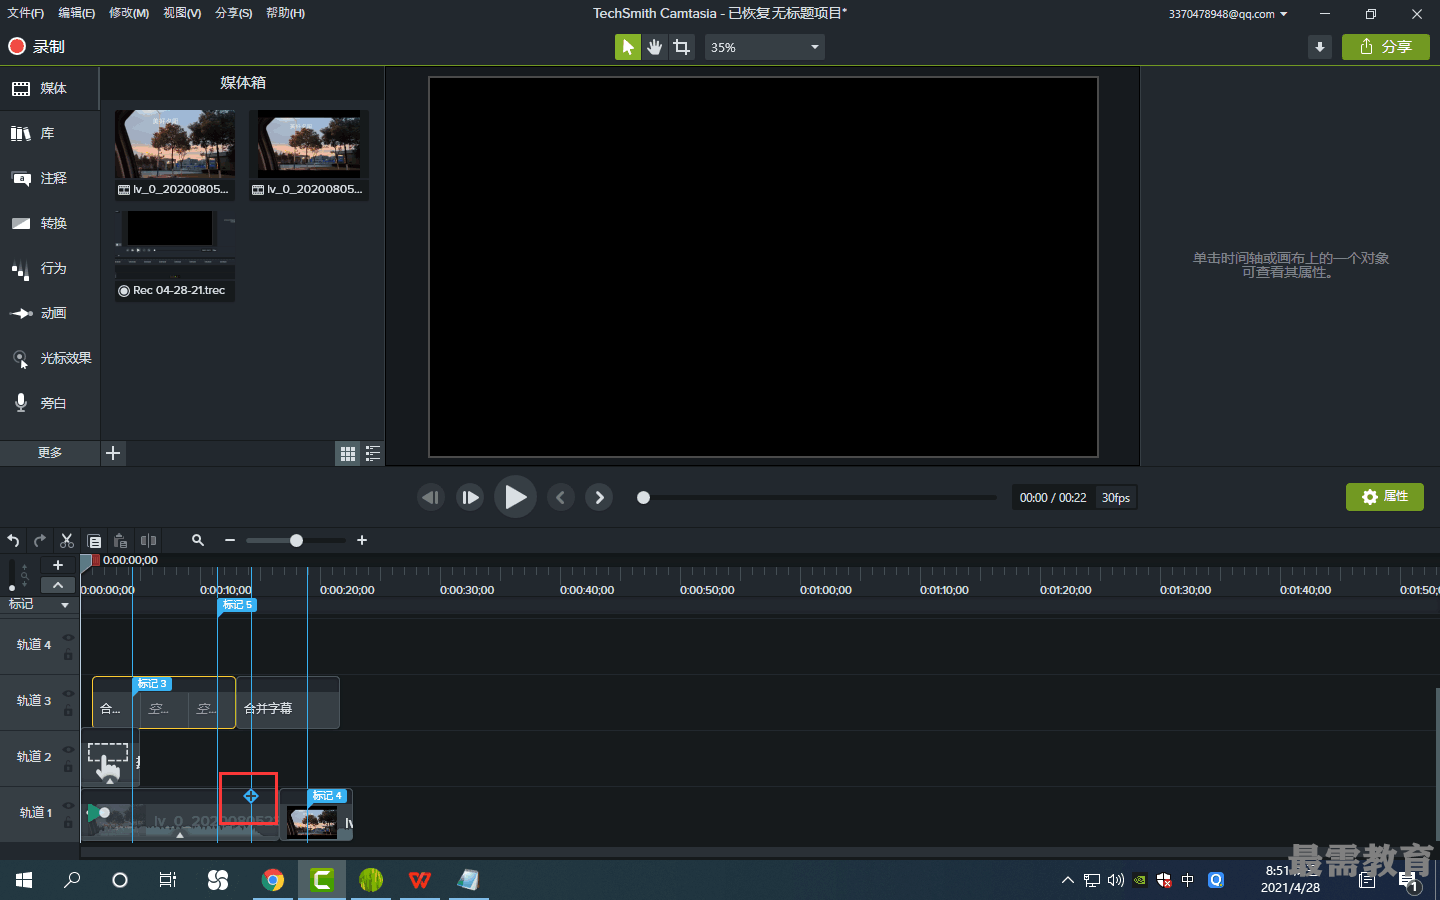
Task: Open the 帮助(H) menu
Action: pyautogui.click(x=286, y=13)
